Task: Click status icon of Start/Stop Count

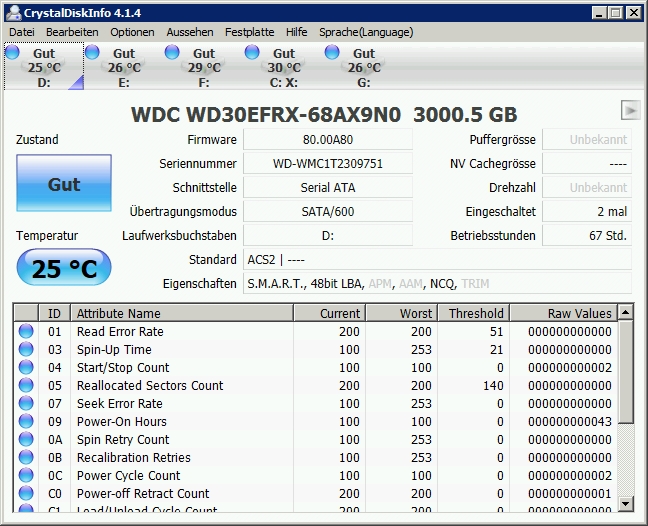Action: point(26,367)
